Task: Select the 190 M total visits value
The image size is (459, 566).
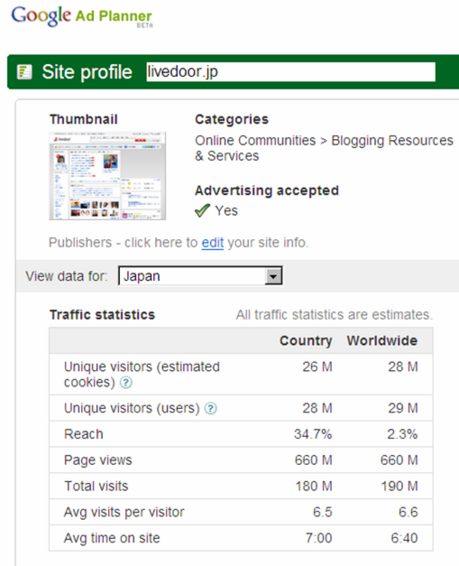Action: point(399,486)
